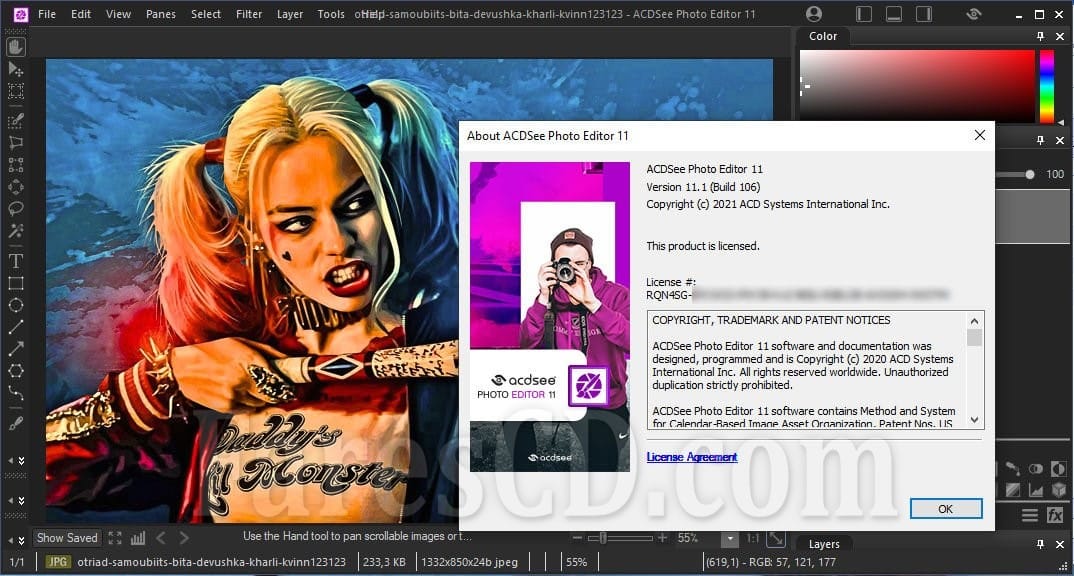
Task: Open the Layer menu
Action: (290, 14)
